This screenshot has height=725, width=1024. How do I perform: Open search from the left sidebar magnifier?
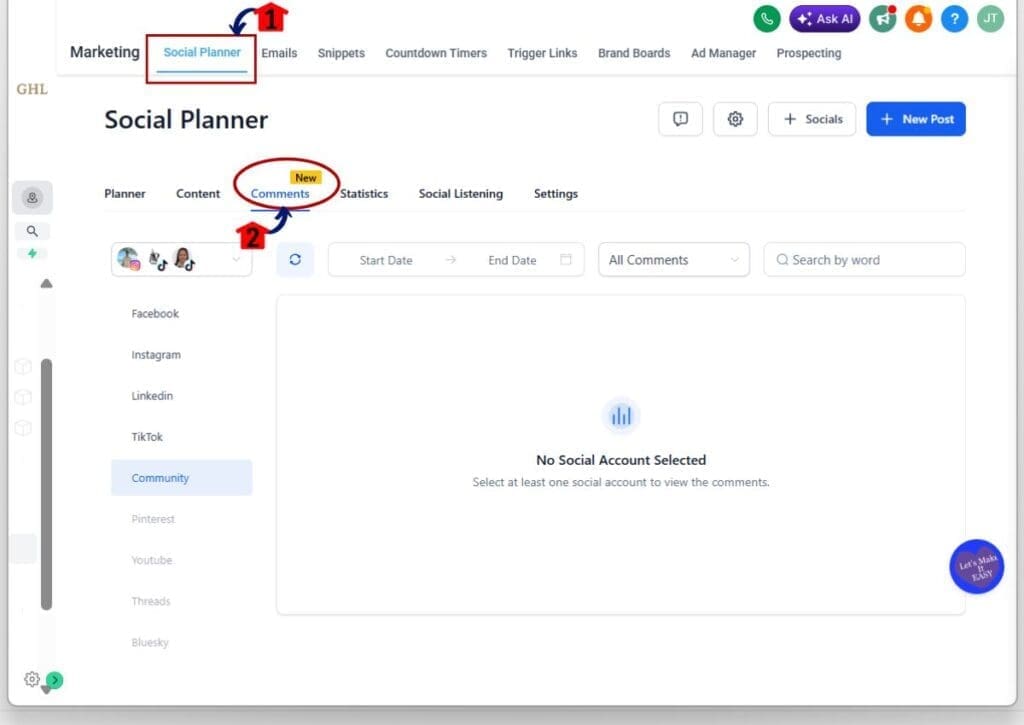31,230
